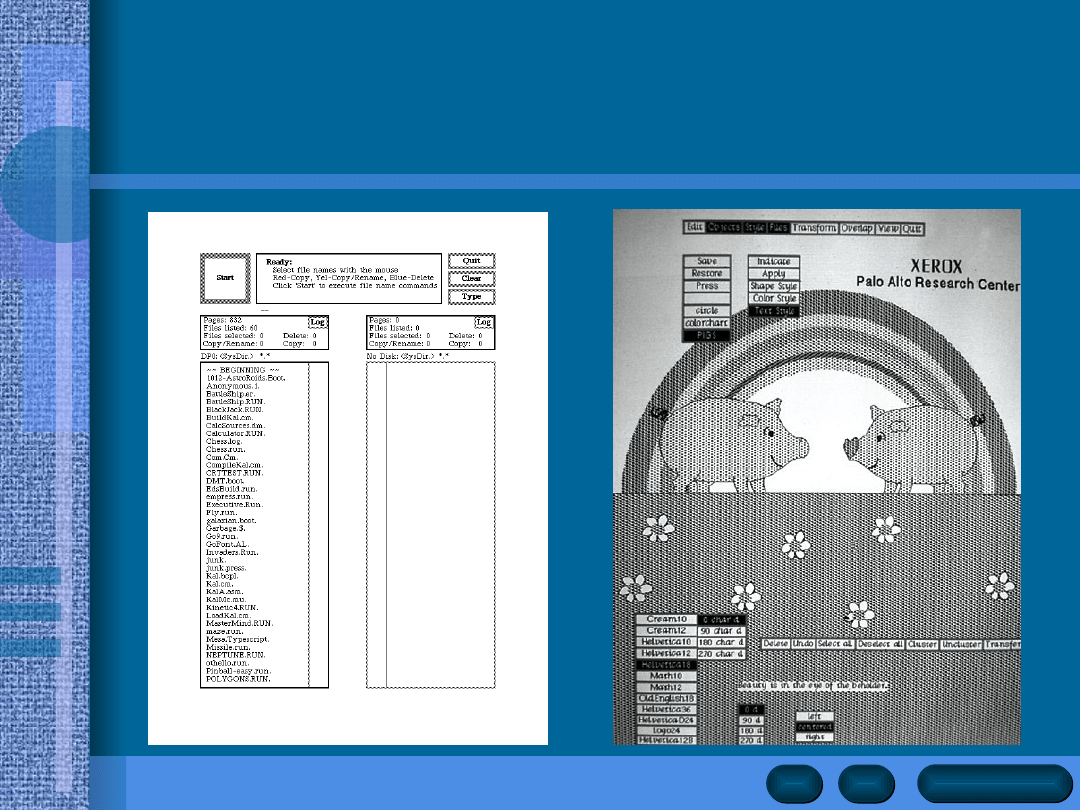This screenshot has width=1080, height=810.
Task: Open the Transform menu
Action: pyautogui.click(x=814, y=228)
